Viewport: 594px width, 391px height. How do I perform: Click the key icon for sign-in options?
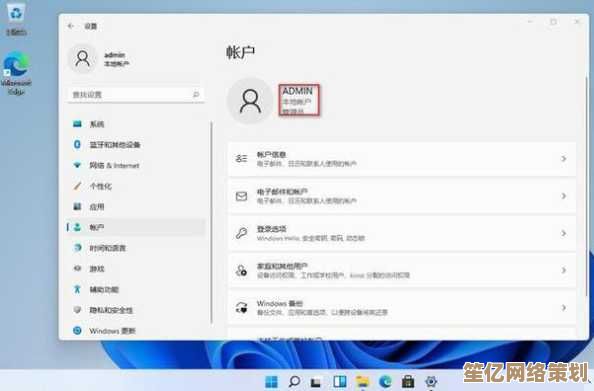(x=241, y=233)
